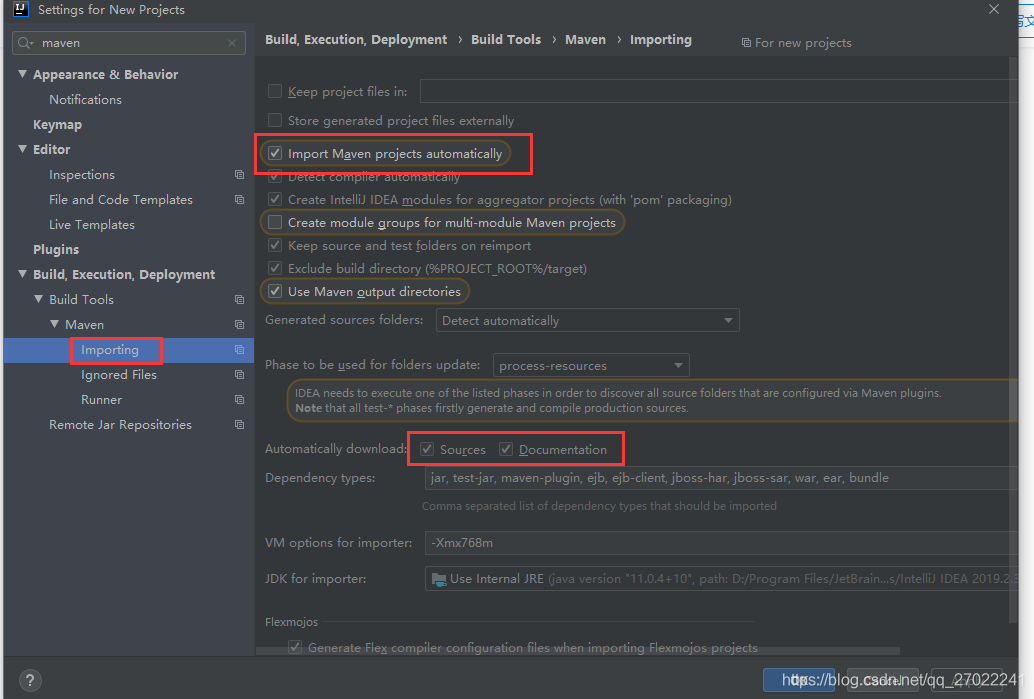The width and height of the screenshot is (1034, 699).
Task: Select Live Templates in settings tree
Action: pyautogui.click(x=92, y=225)
